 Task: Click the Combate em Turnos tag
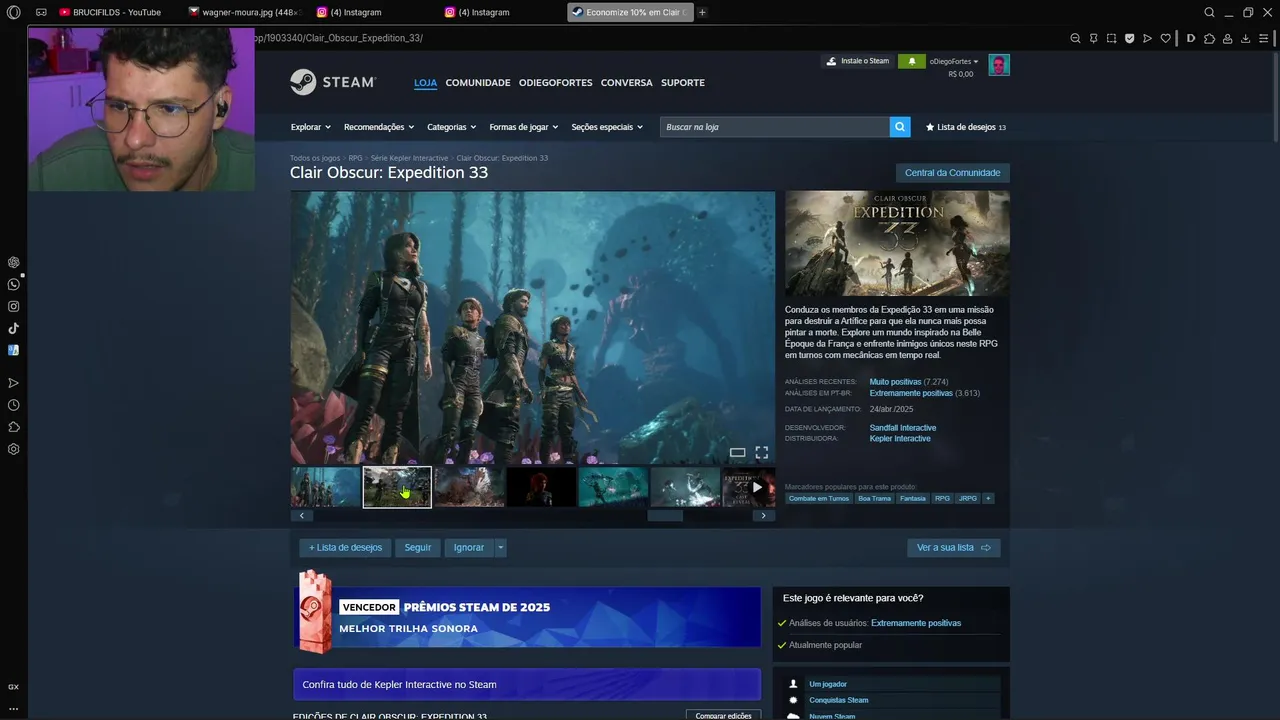pos(818,498)
